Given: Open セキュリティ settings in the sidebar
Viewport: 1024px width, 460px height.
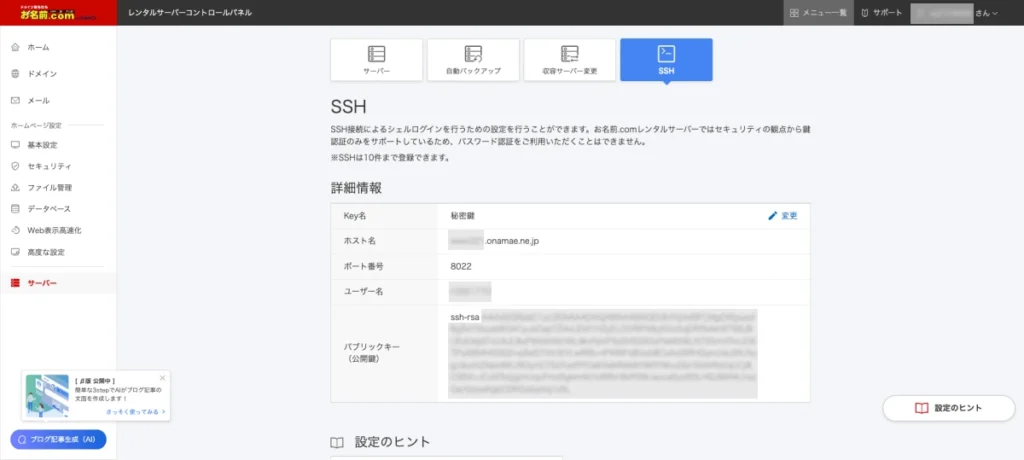Looking at the screenshot, I should (48, 166).
